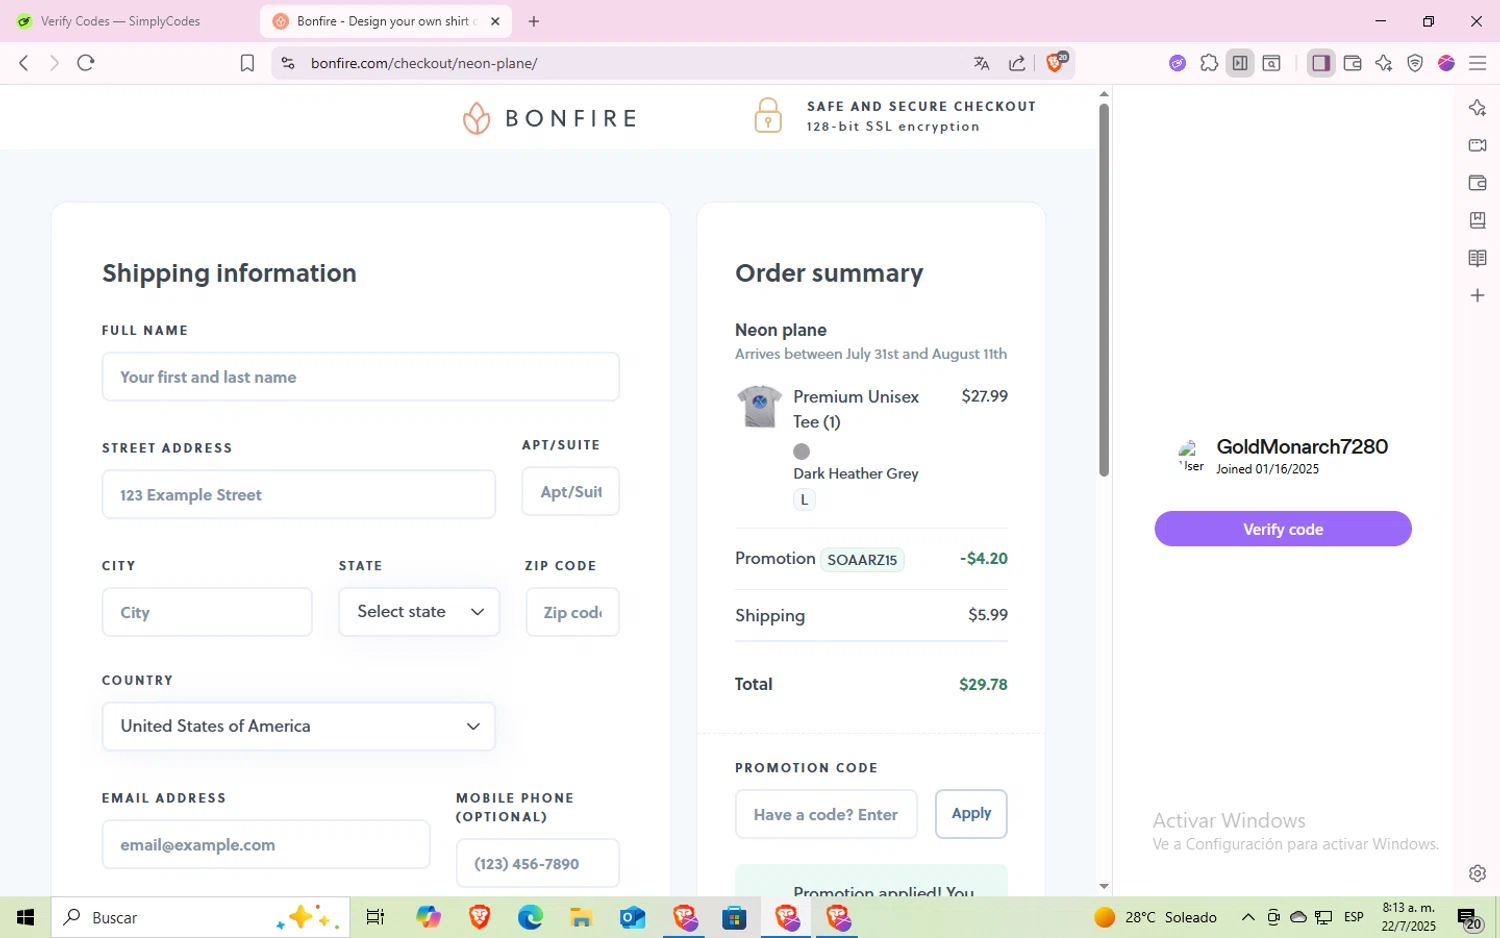1500x938 pixels.
Task: Click the Dark Heather Grey color swatch
Action: pyautogui.click(x=801, y=451)
